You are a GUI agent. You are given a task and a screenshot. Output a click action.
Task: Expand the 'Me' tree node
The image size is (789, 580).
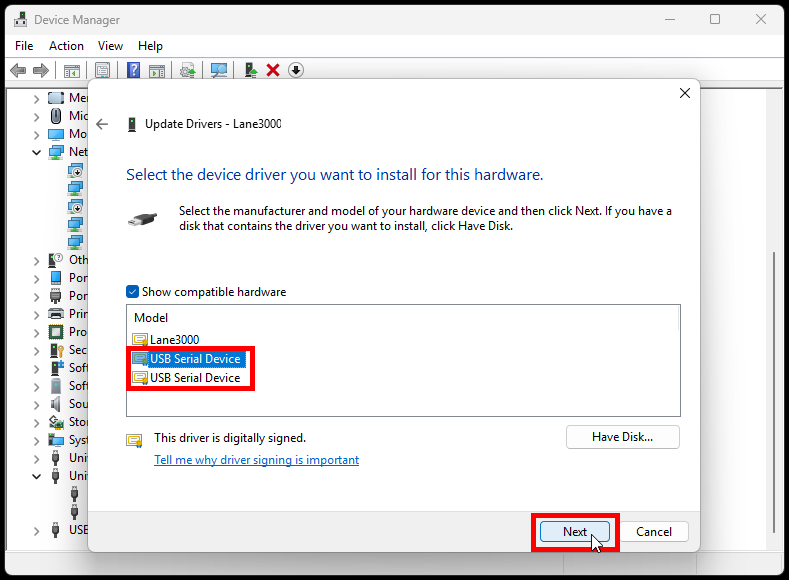[36, 99]
